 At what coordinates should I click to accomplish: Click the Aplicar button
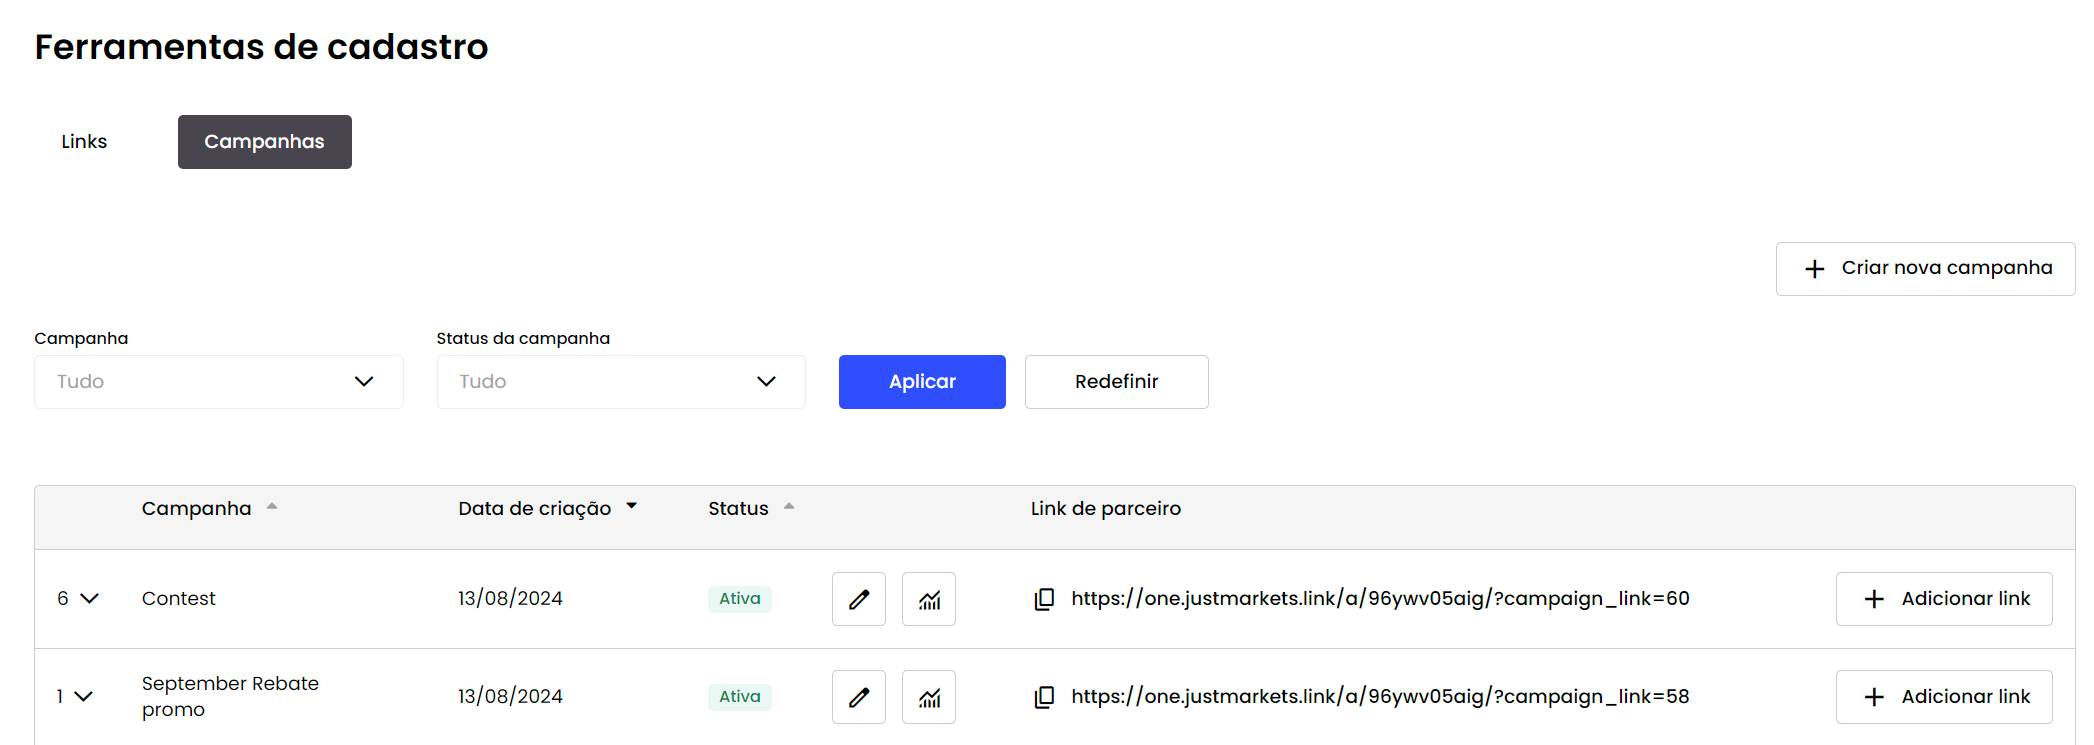point(922,382)
